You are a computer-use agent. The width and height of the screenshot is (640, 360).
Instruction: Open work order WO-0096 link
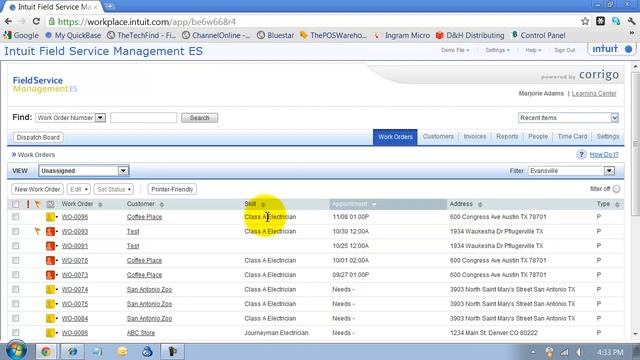pyautogui.click(x=75, y=217)
